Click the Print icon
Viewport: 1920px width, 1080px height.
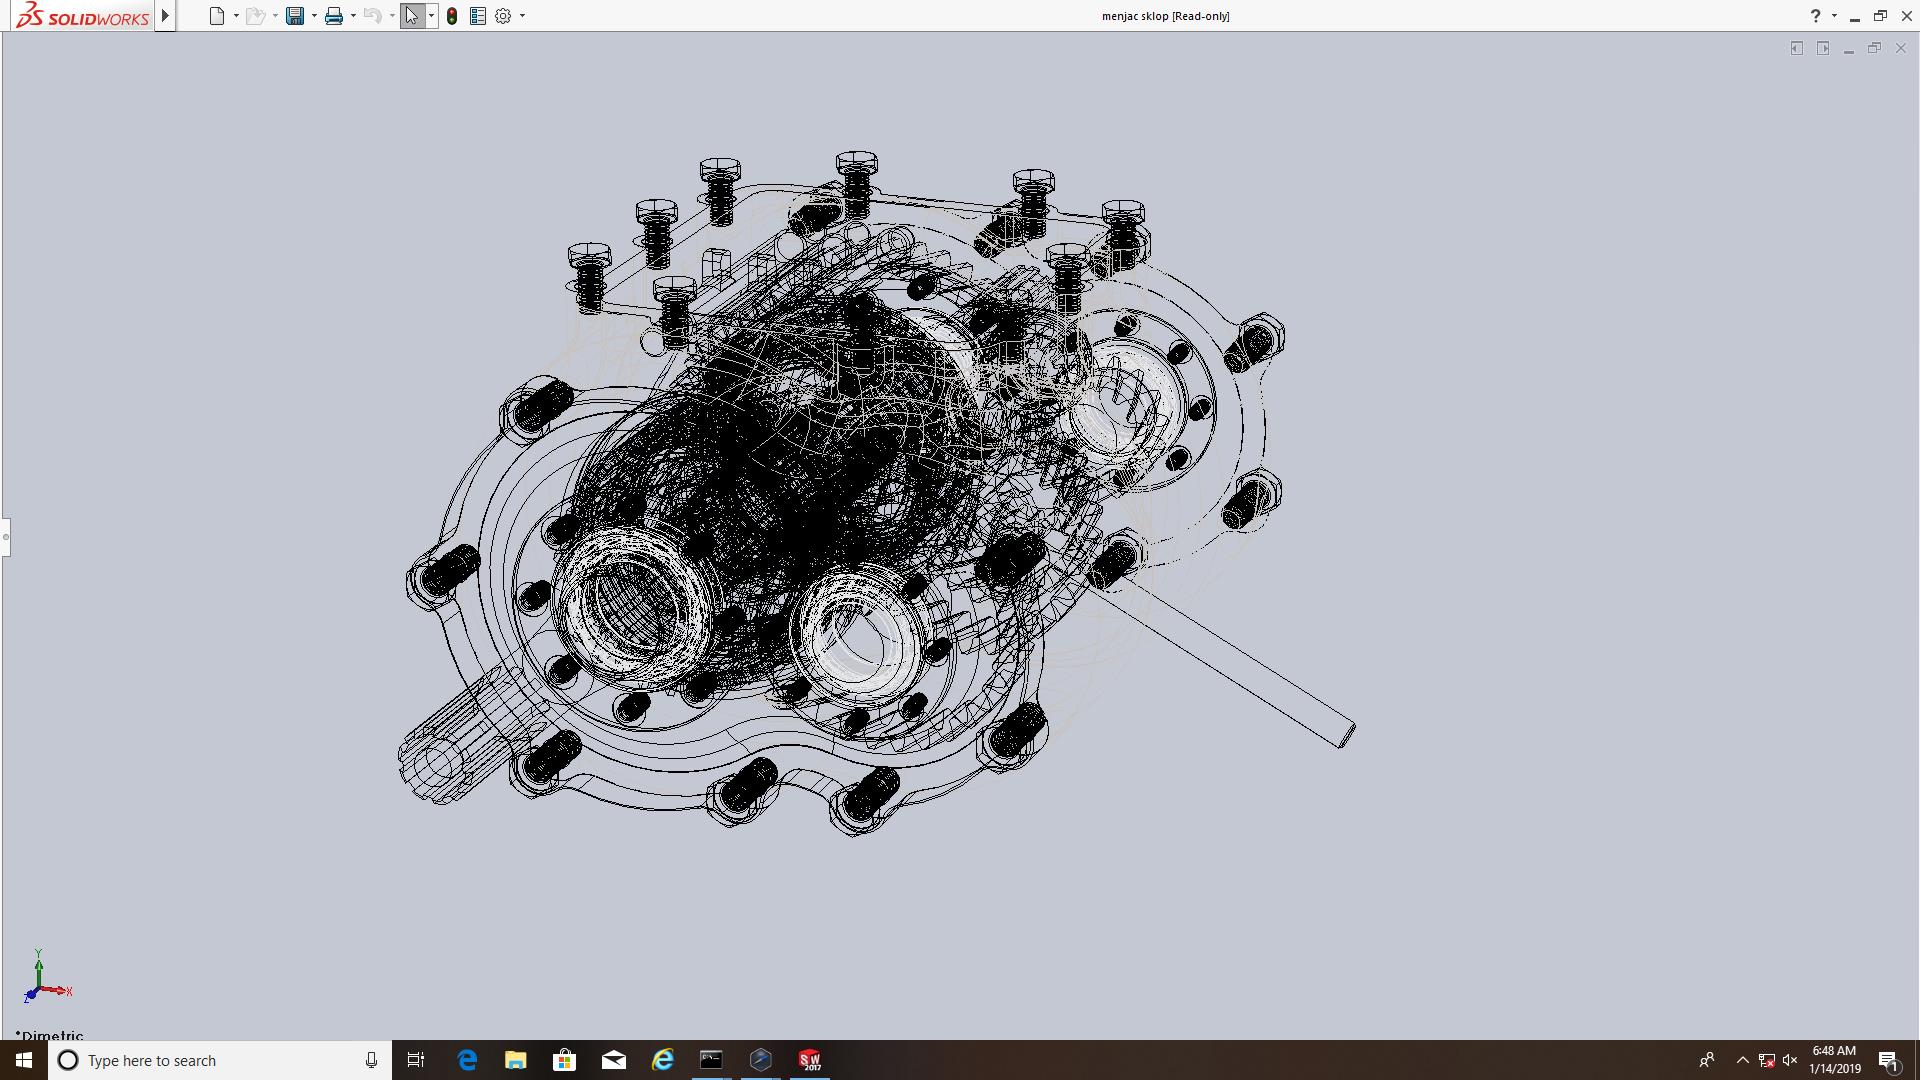(x=334, y=16)
